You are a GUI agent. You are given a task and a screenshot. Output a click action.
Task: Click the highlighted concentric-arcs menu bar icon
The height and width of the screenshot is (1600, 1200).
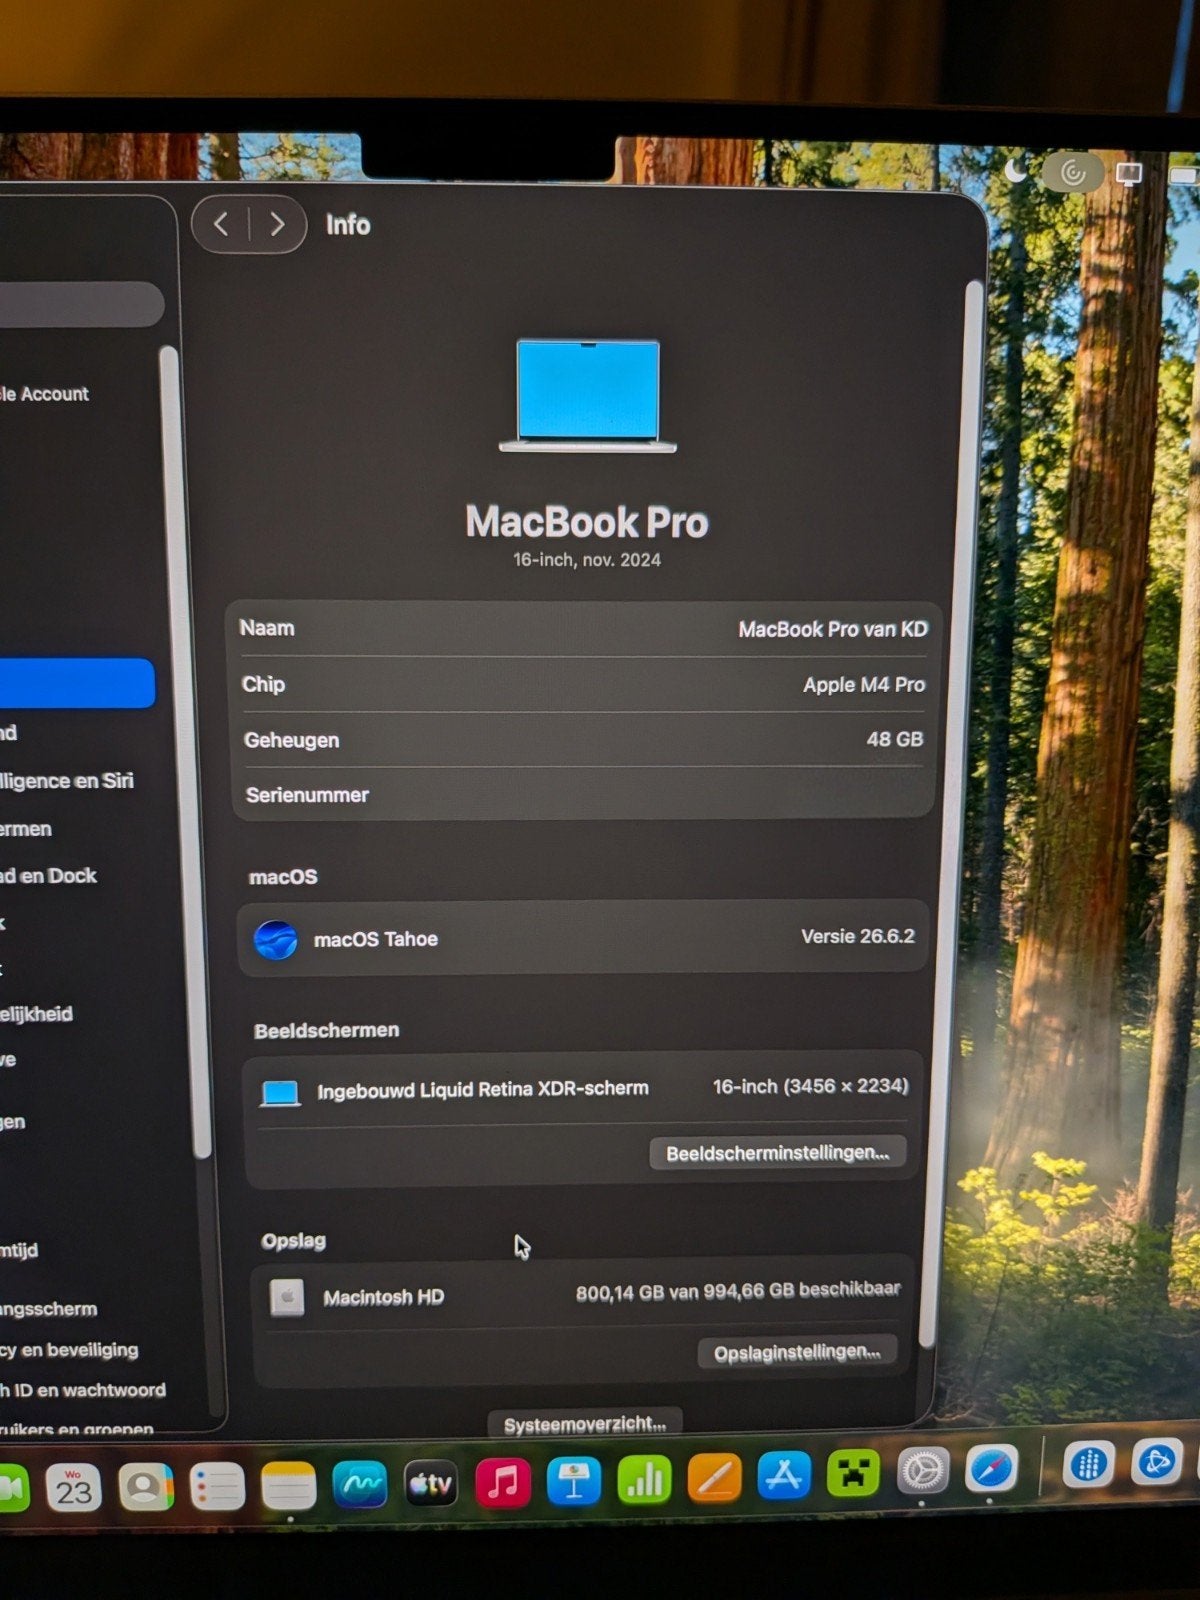coord(1073,173)
